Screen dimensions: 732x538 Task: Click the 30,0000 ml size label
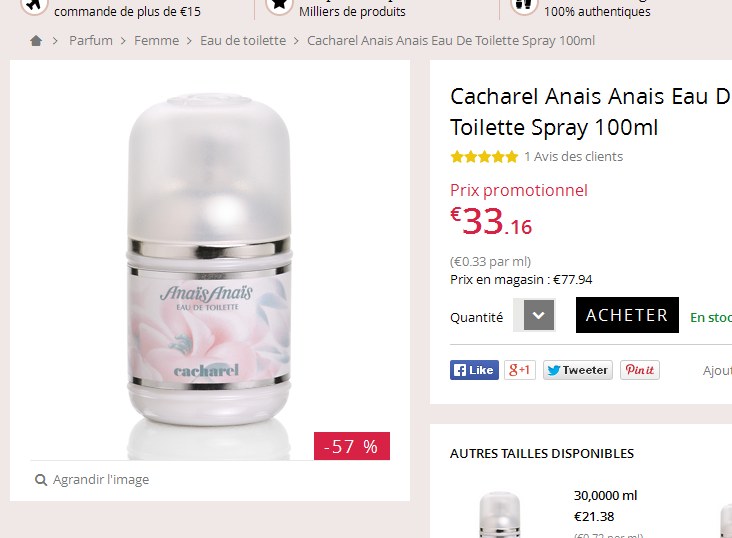605,496
